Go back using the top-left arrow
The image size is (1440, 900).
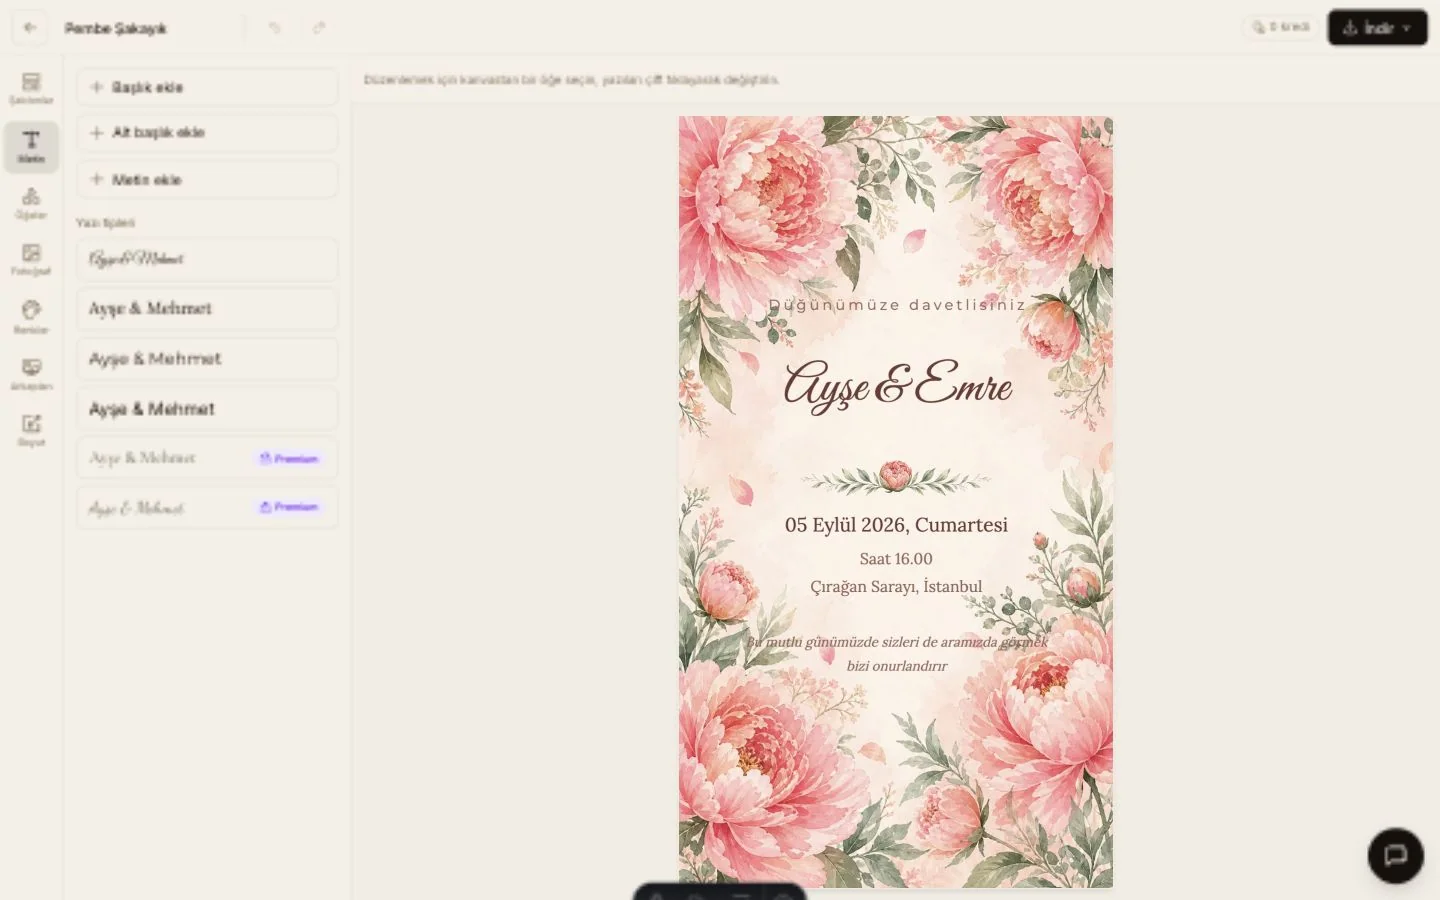click(30, 28)
